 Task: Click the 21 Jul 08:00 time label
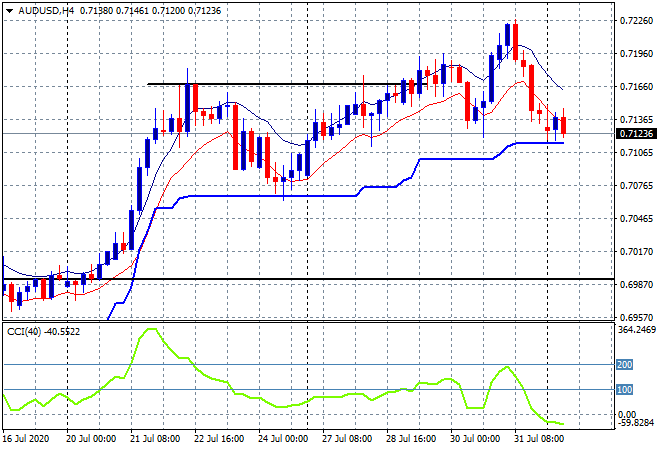[155, 439]
